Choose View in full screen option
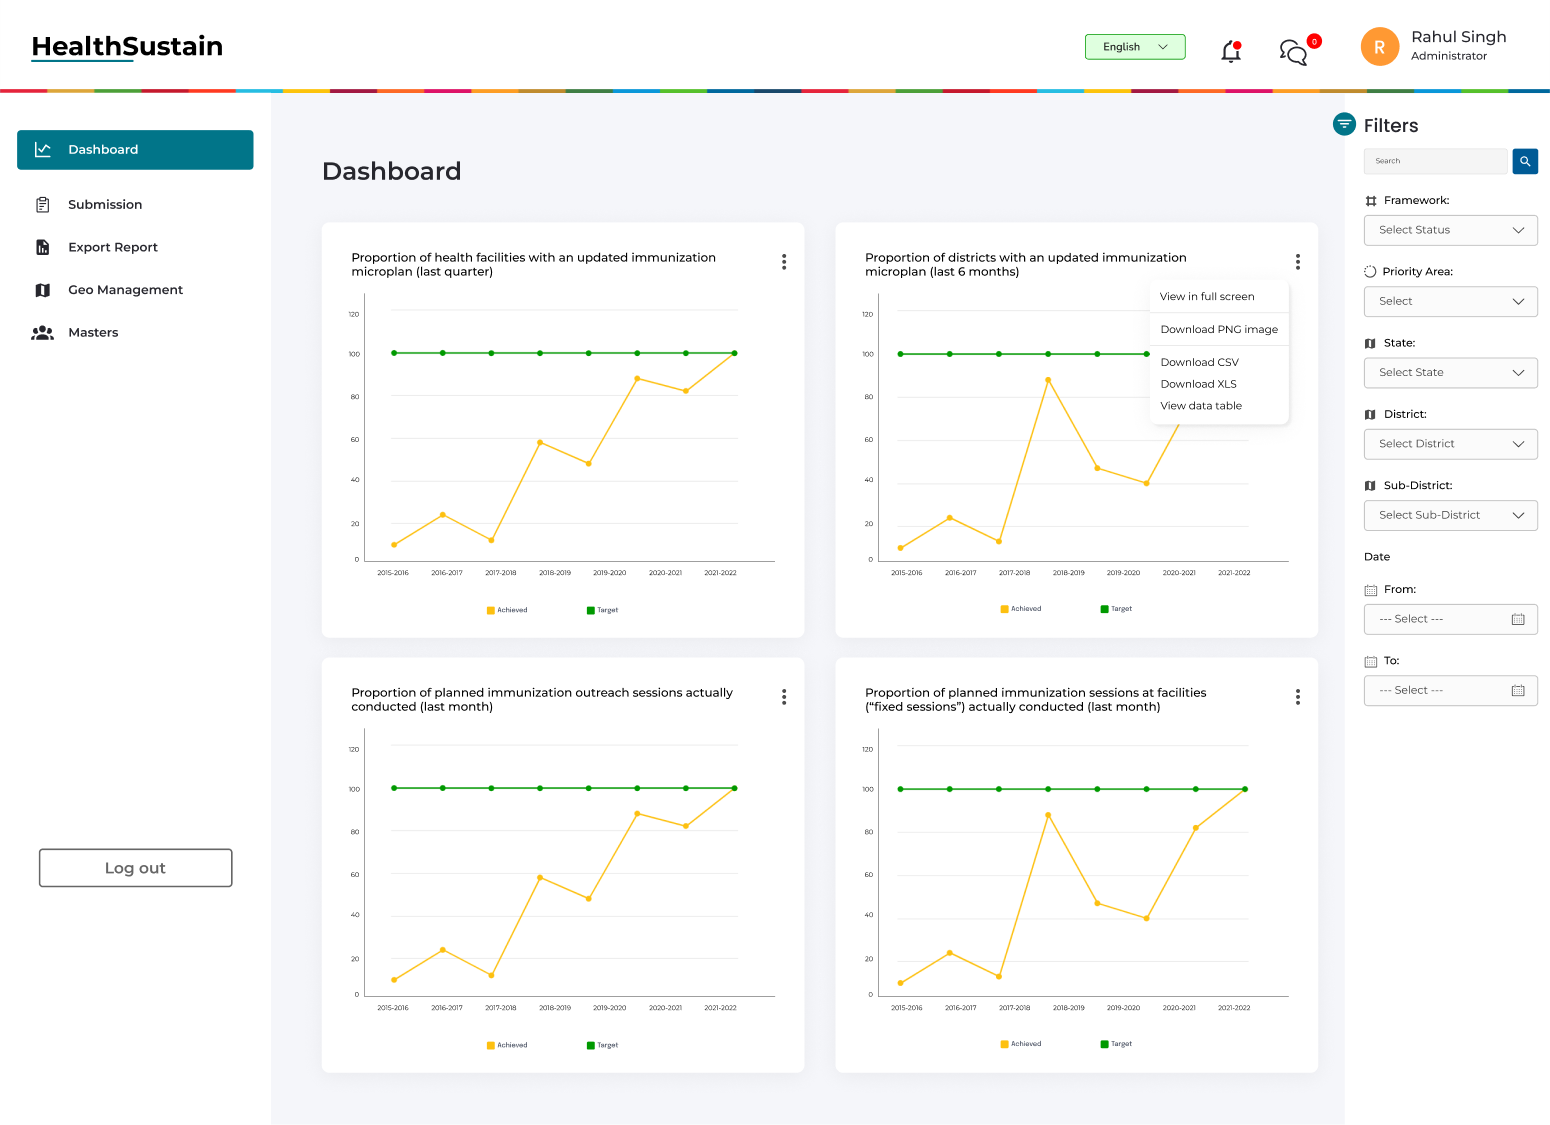This screenshot has width=1550, height=1125. [1207, 297]
